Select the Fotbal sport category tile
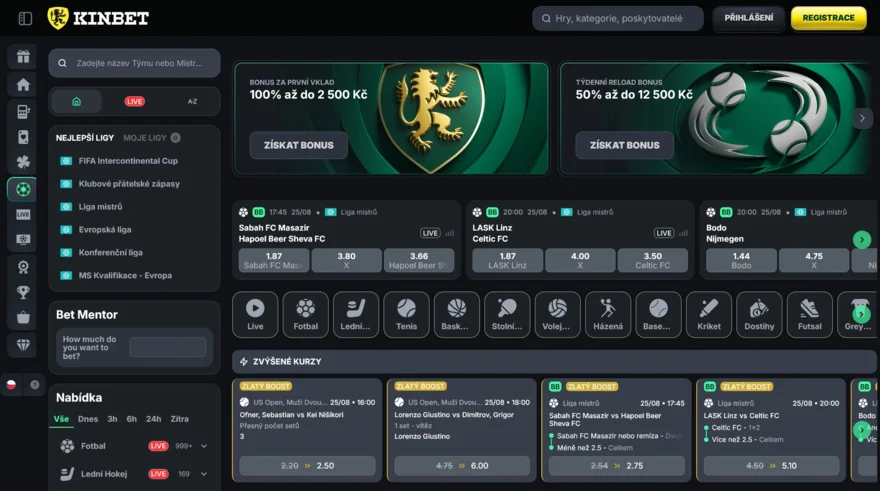This screenshot has width=880, height=491. point(305,314)
